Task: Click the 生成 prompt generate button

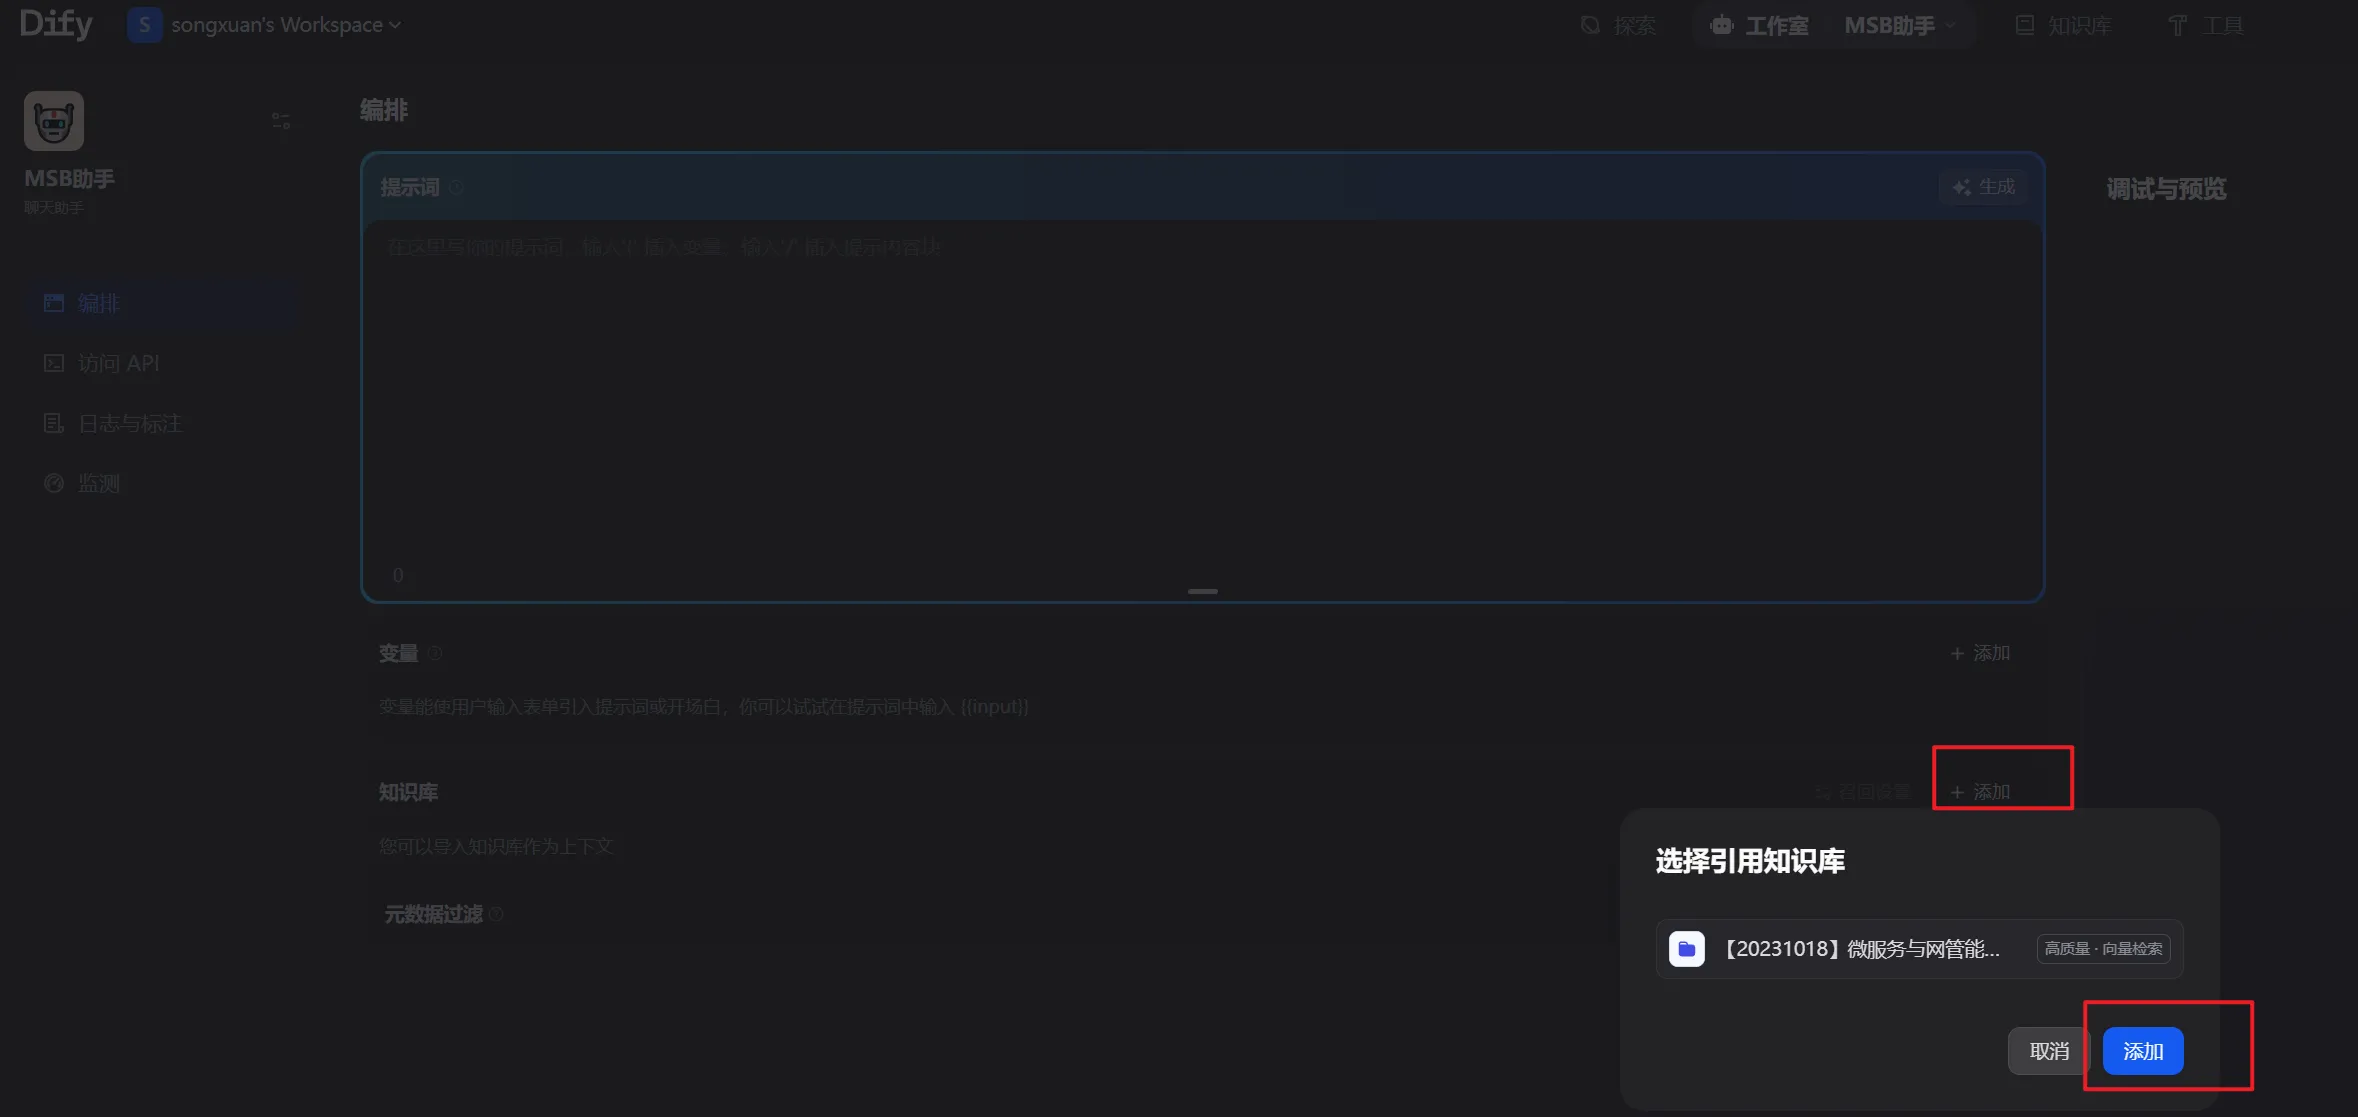Action: pyautogui.click(x=1983, y=187)
